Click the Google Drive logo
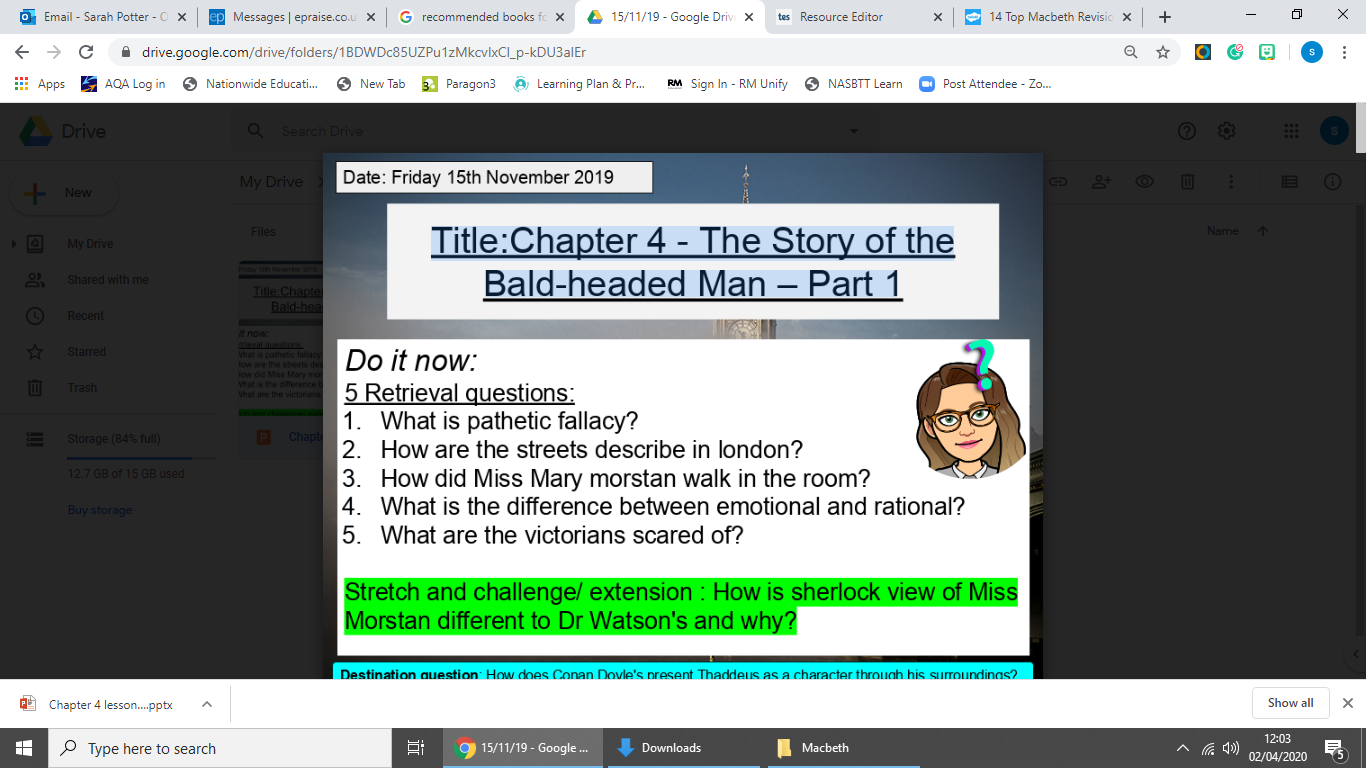Screen dimensions: 1366x768 (37, 131)
